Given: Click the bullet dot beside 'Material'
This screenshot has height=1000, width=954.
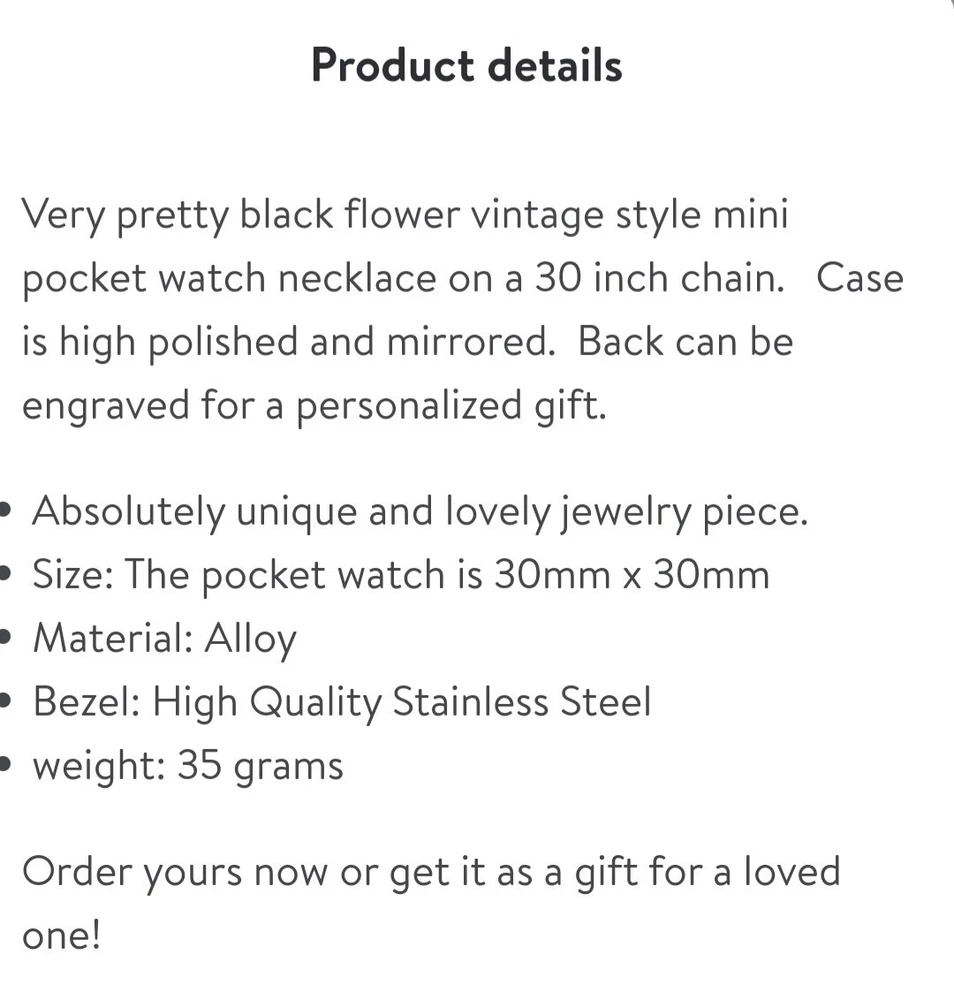Looking at the screenshot, I should tap(6, 639).
